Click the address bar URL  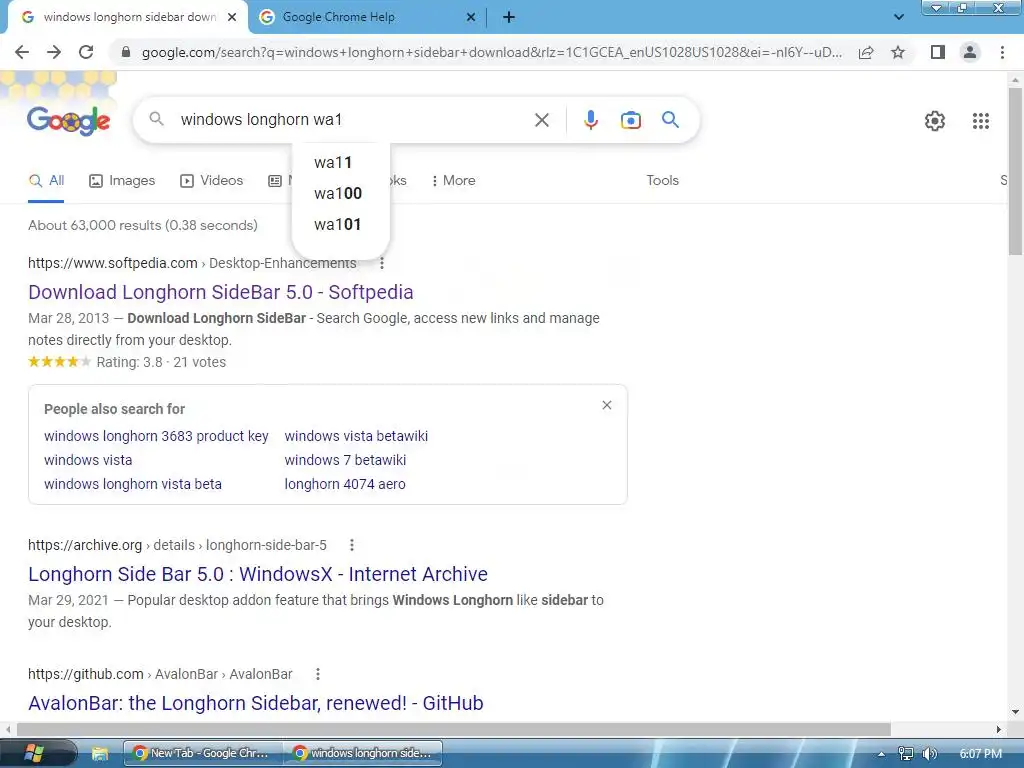coord(491,52)
